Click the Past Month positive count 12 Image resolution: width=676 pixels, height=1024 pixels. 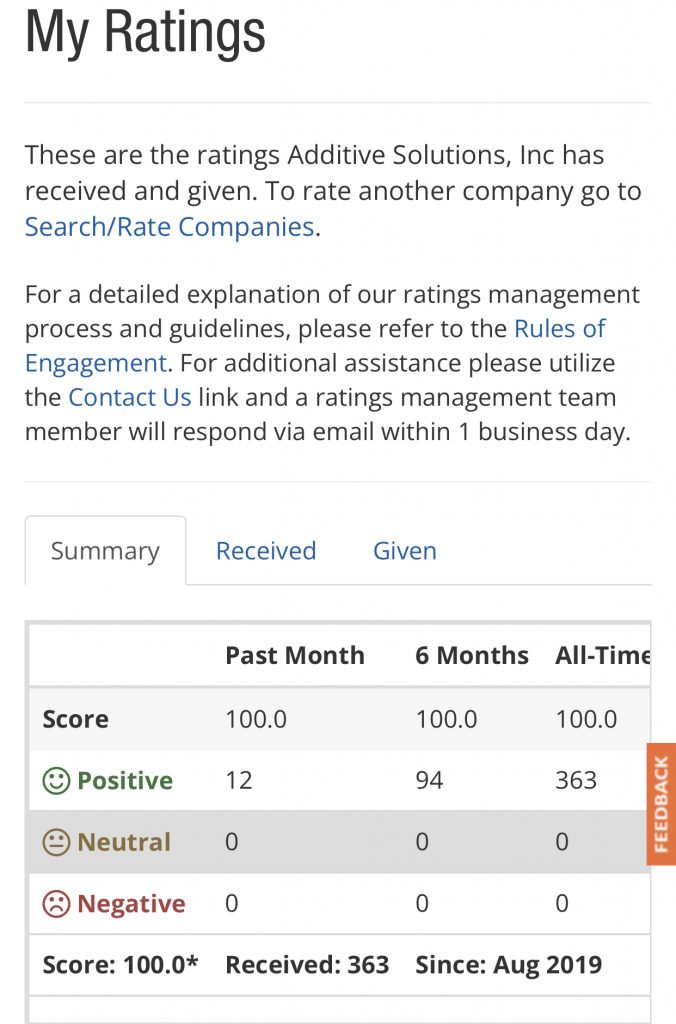click(239, 781)
